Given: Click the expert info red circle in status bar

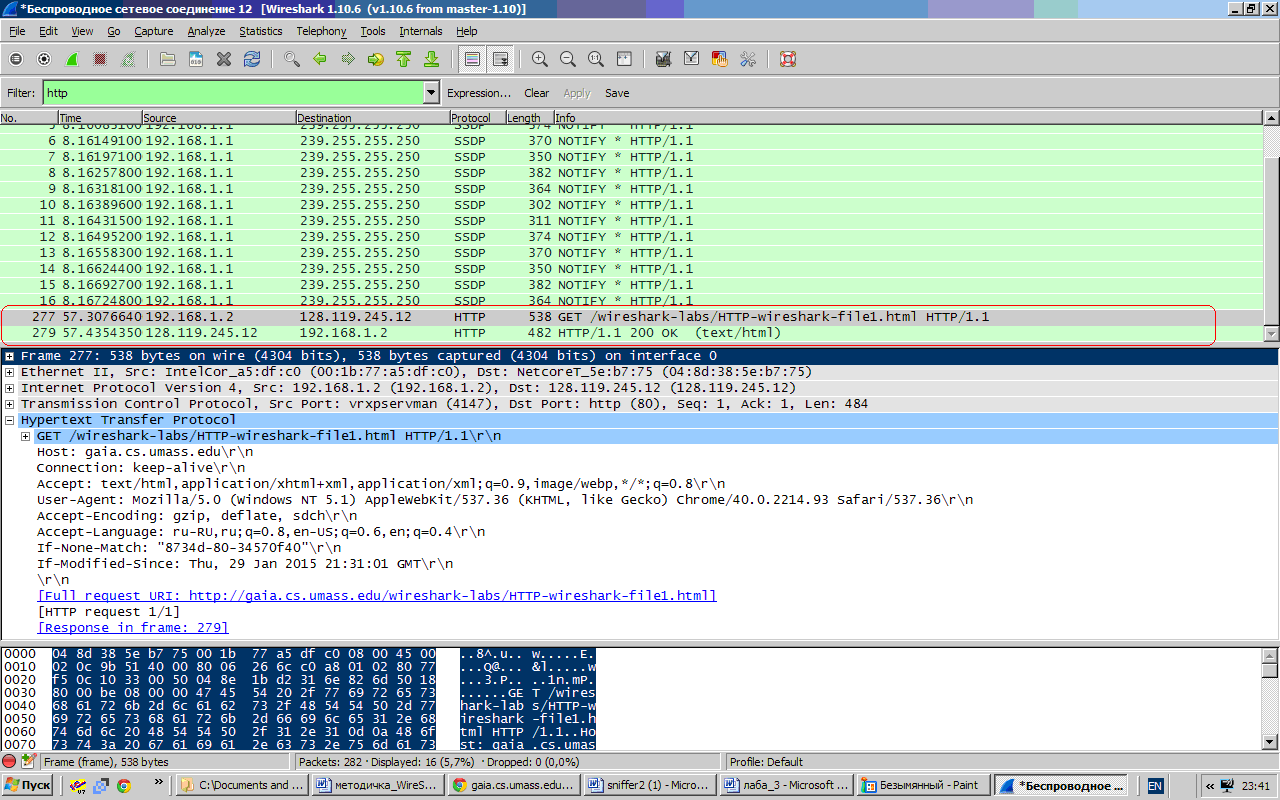Looking at the screenshot, I should [x=9, y=761].
